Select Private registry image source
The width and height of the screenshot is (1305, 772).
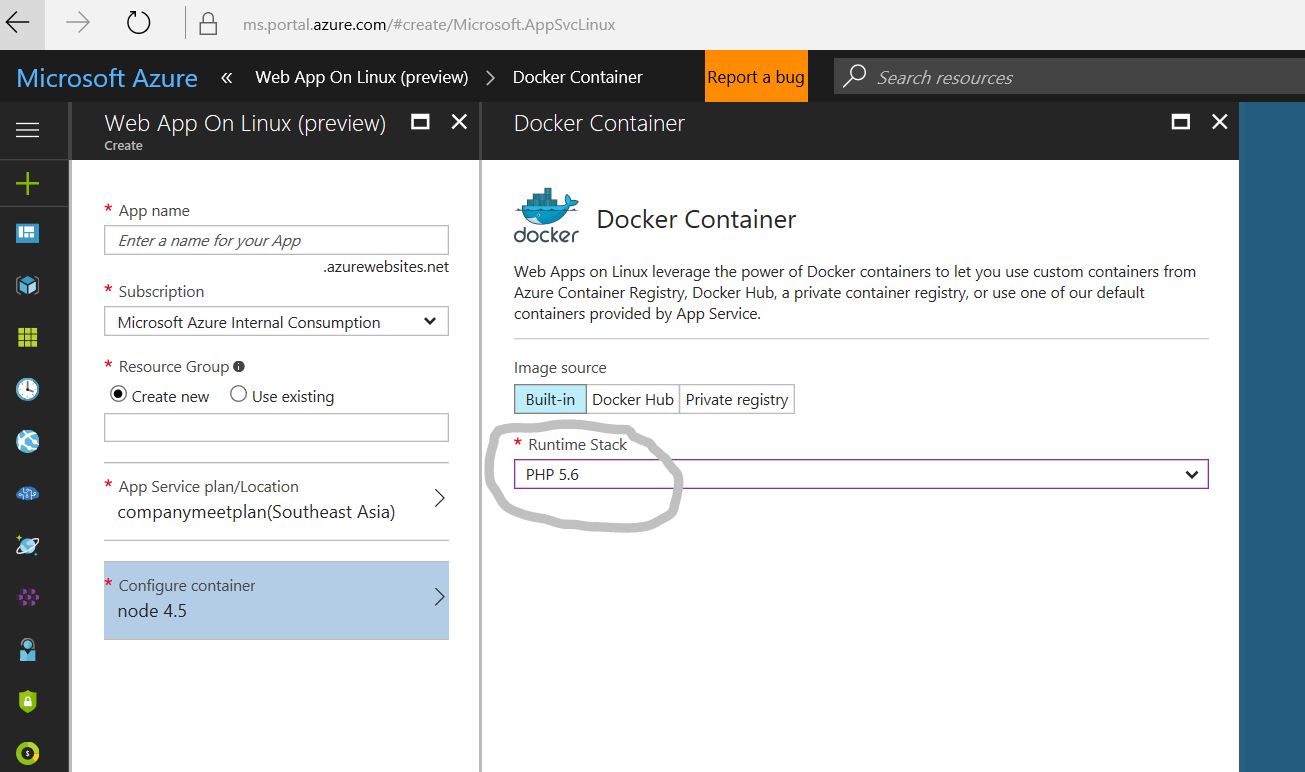pos(737,399)
